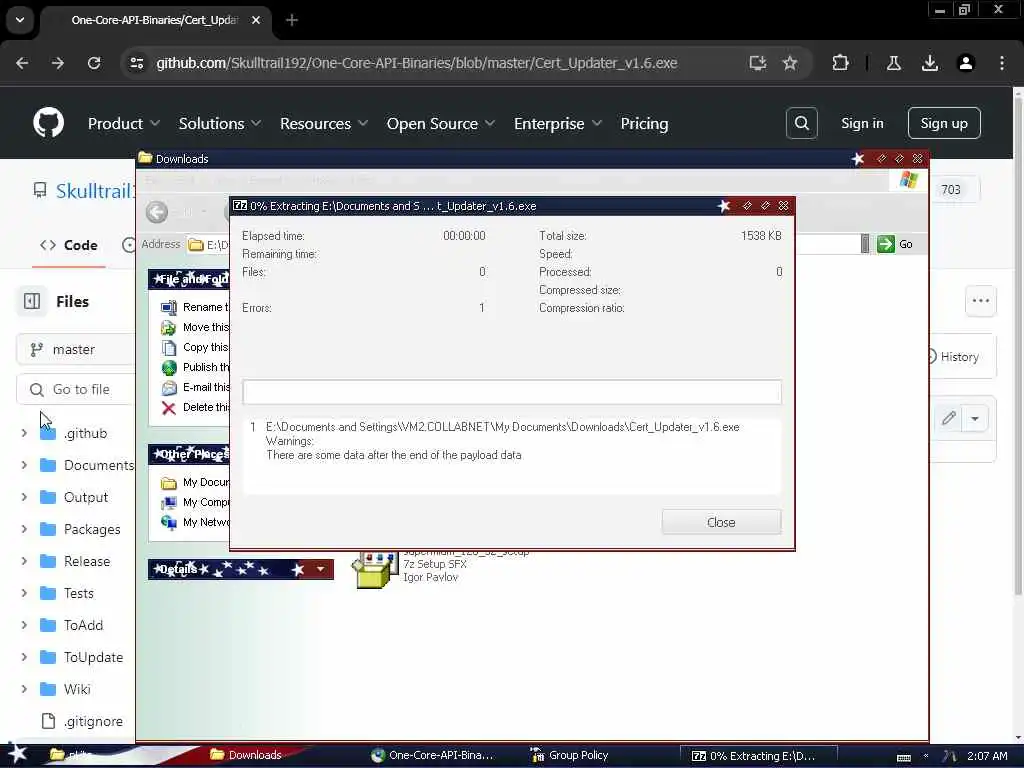Click the Chrome Labs flask icon
Screen dimensions: 1024x768
point(893,63)
